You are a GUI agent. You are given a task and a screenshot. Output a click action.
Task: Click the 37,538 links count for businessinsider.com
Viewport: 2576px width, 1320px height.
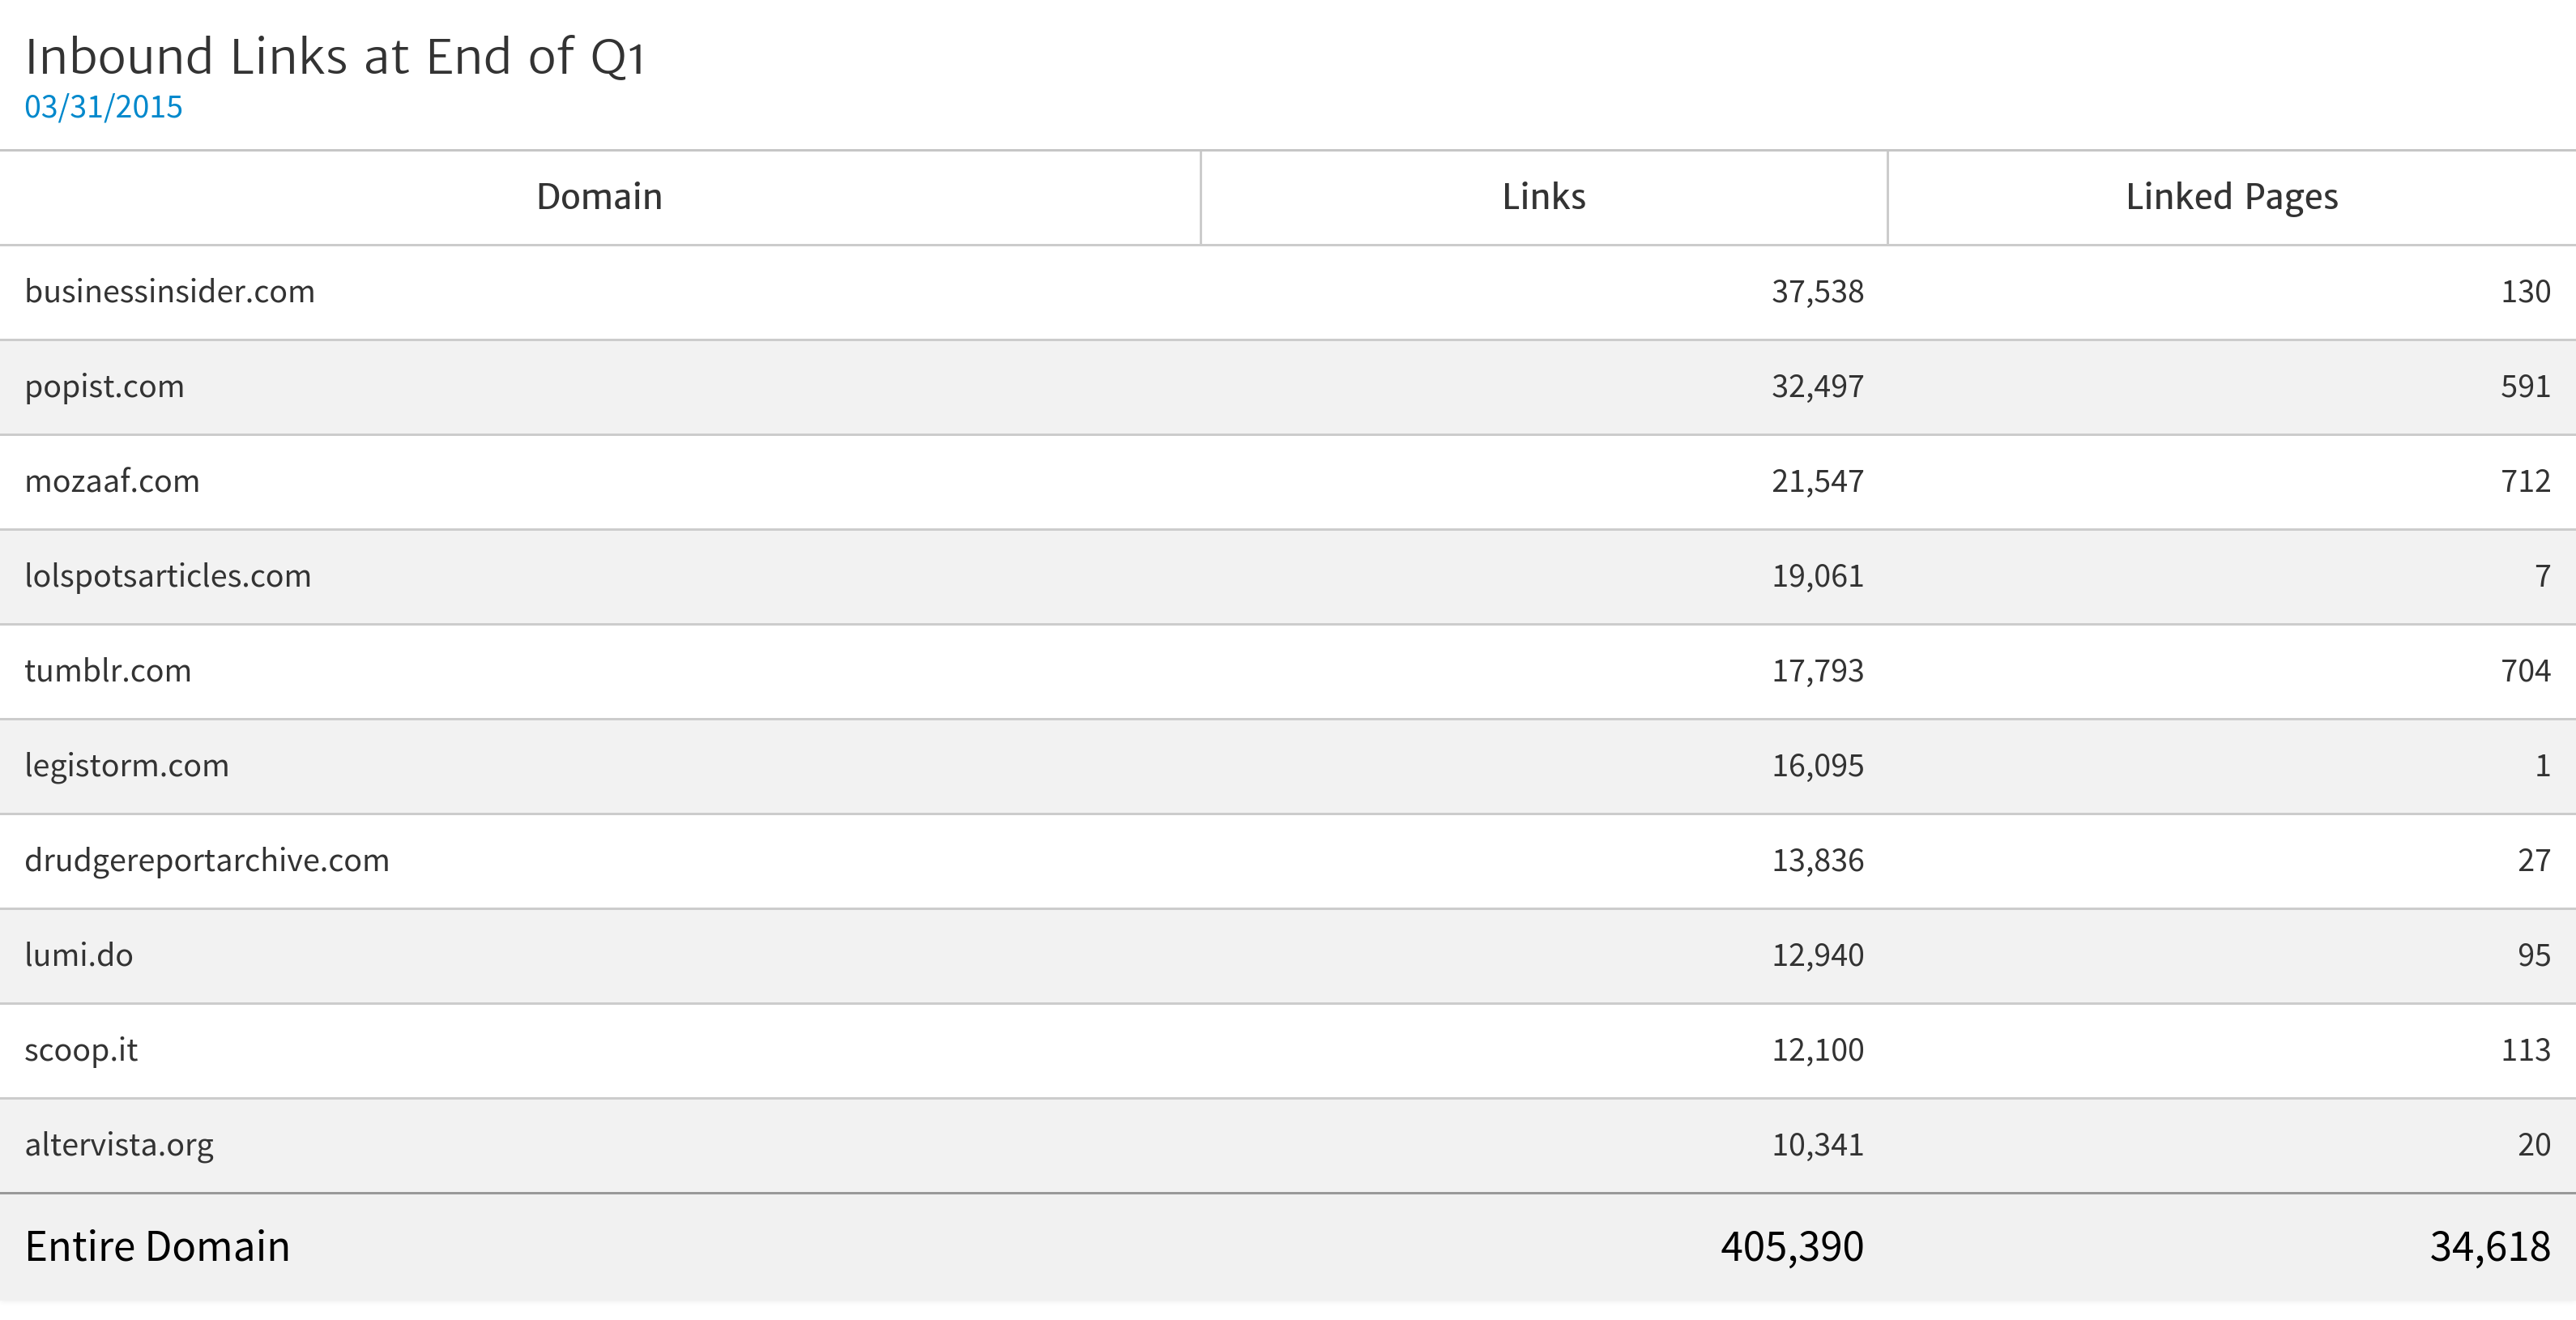click(x=1817, y=291)
